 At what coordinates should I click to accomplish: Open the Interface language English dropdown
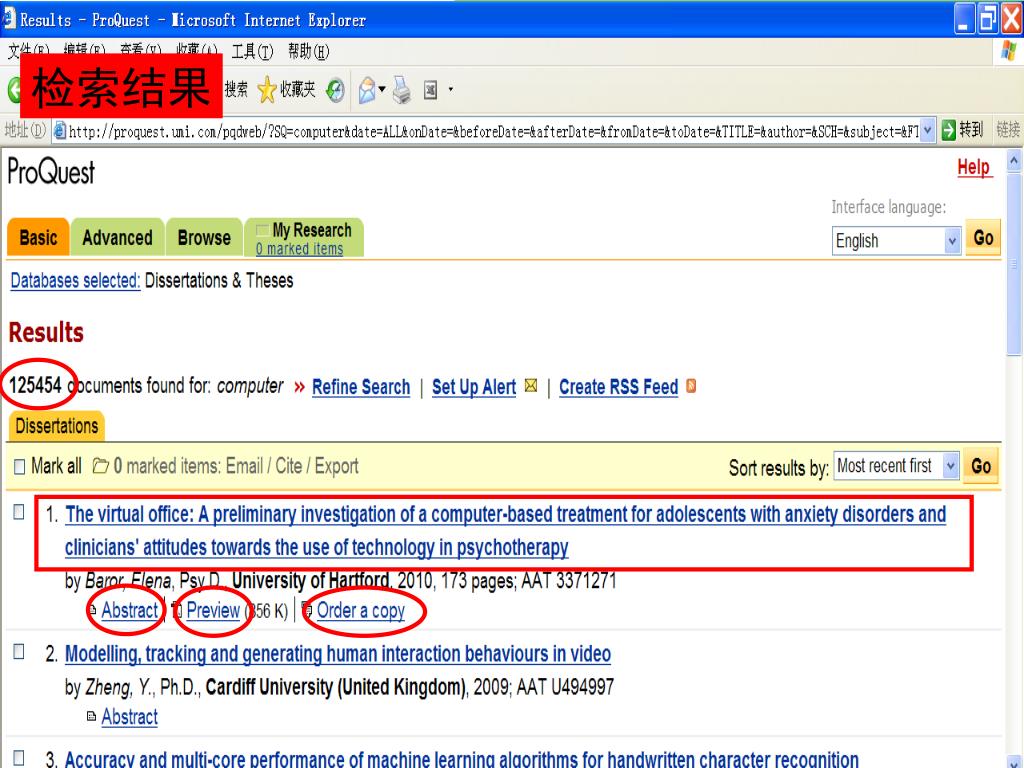pyautogui.click(x=896, y=240)
